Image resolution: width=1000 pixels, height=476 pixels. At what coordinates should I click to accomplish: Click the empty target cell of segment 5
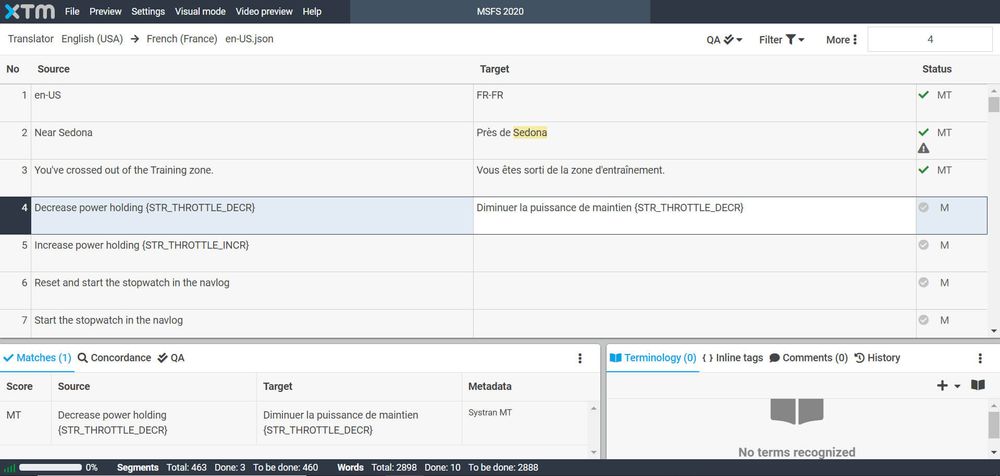[x=695, y=253]
